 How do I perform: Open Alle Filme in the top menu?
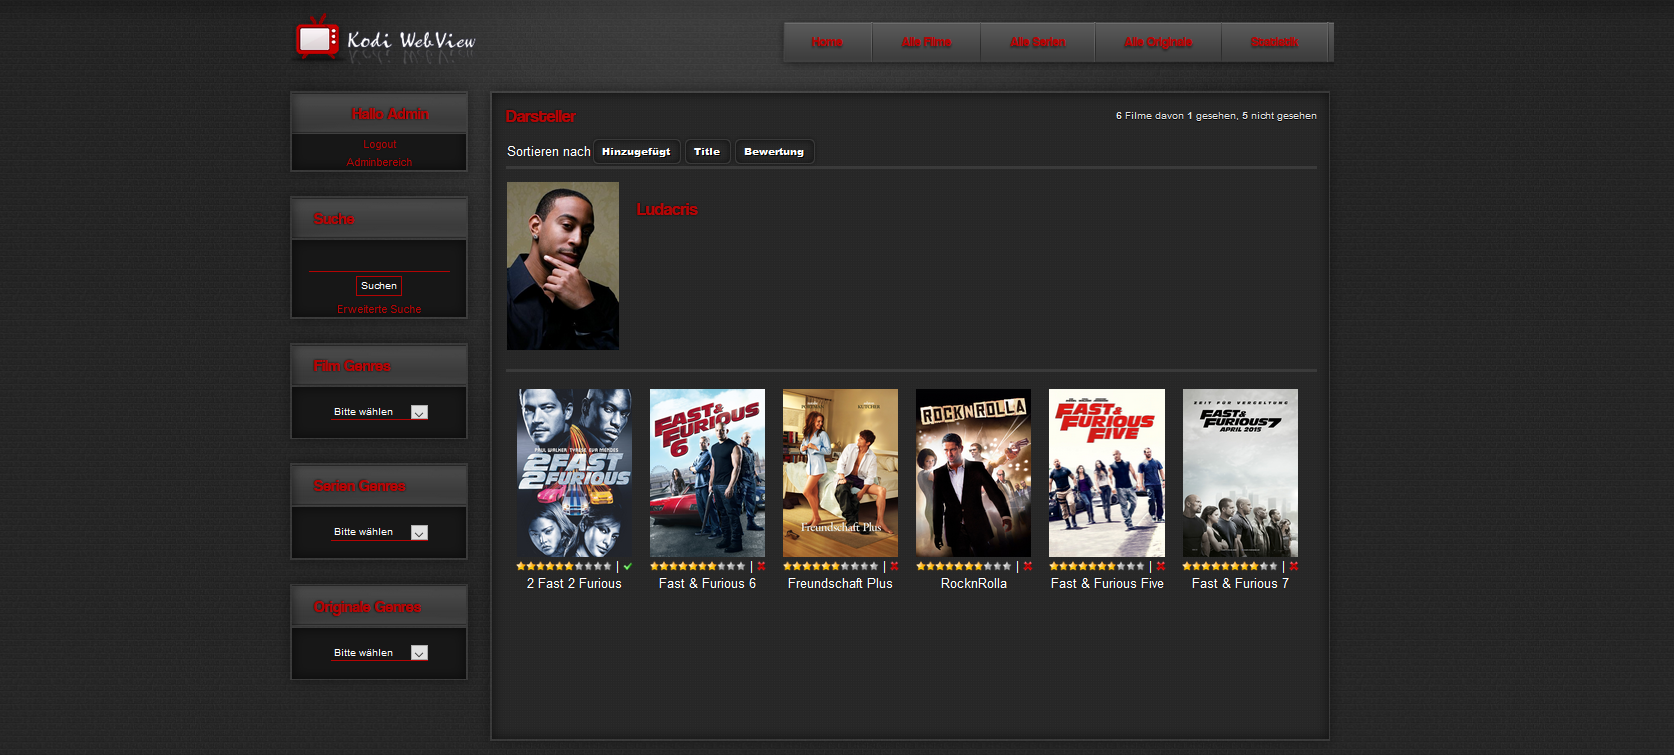pyautogui.click(x=926, y=42)
